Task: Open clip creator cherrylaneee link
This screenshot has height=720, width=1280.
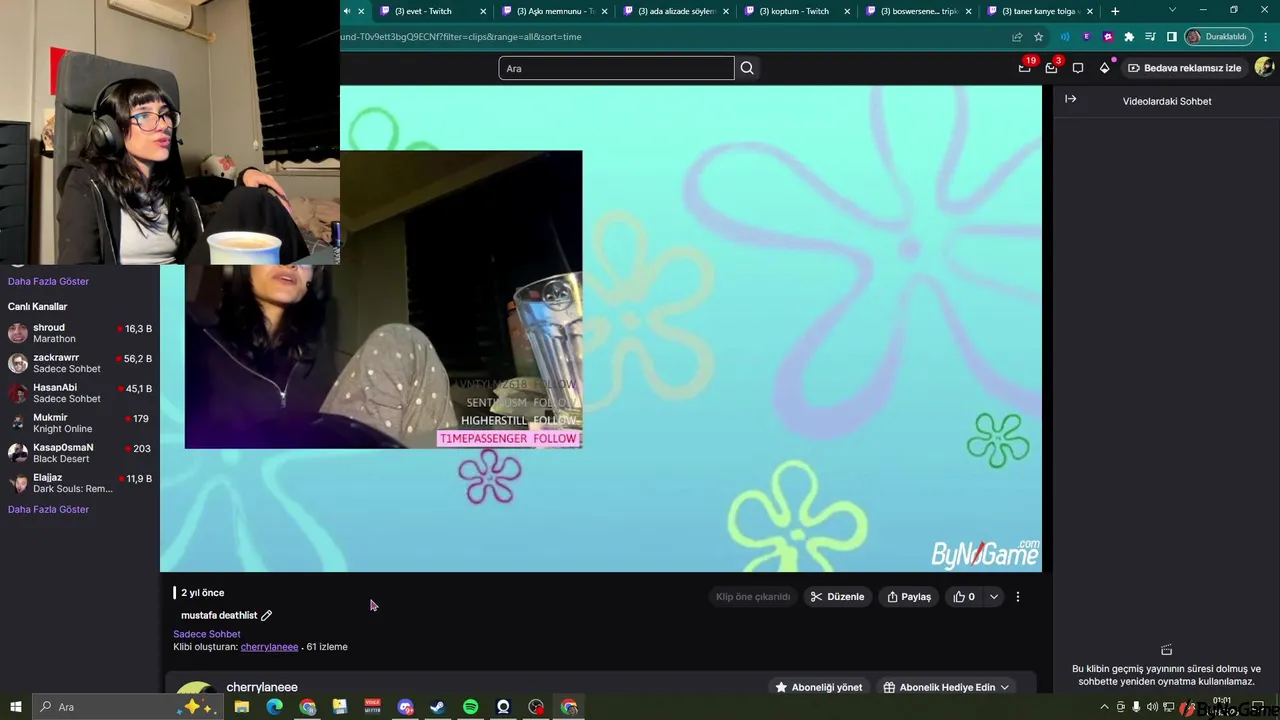Action: (x=269, y=647)
